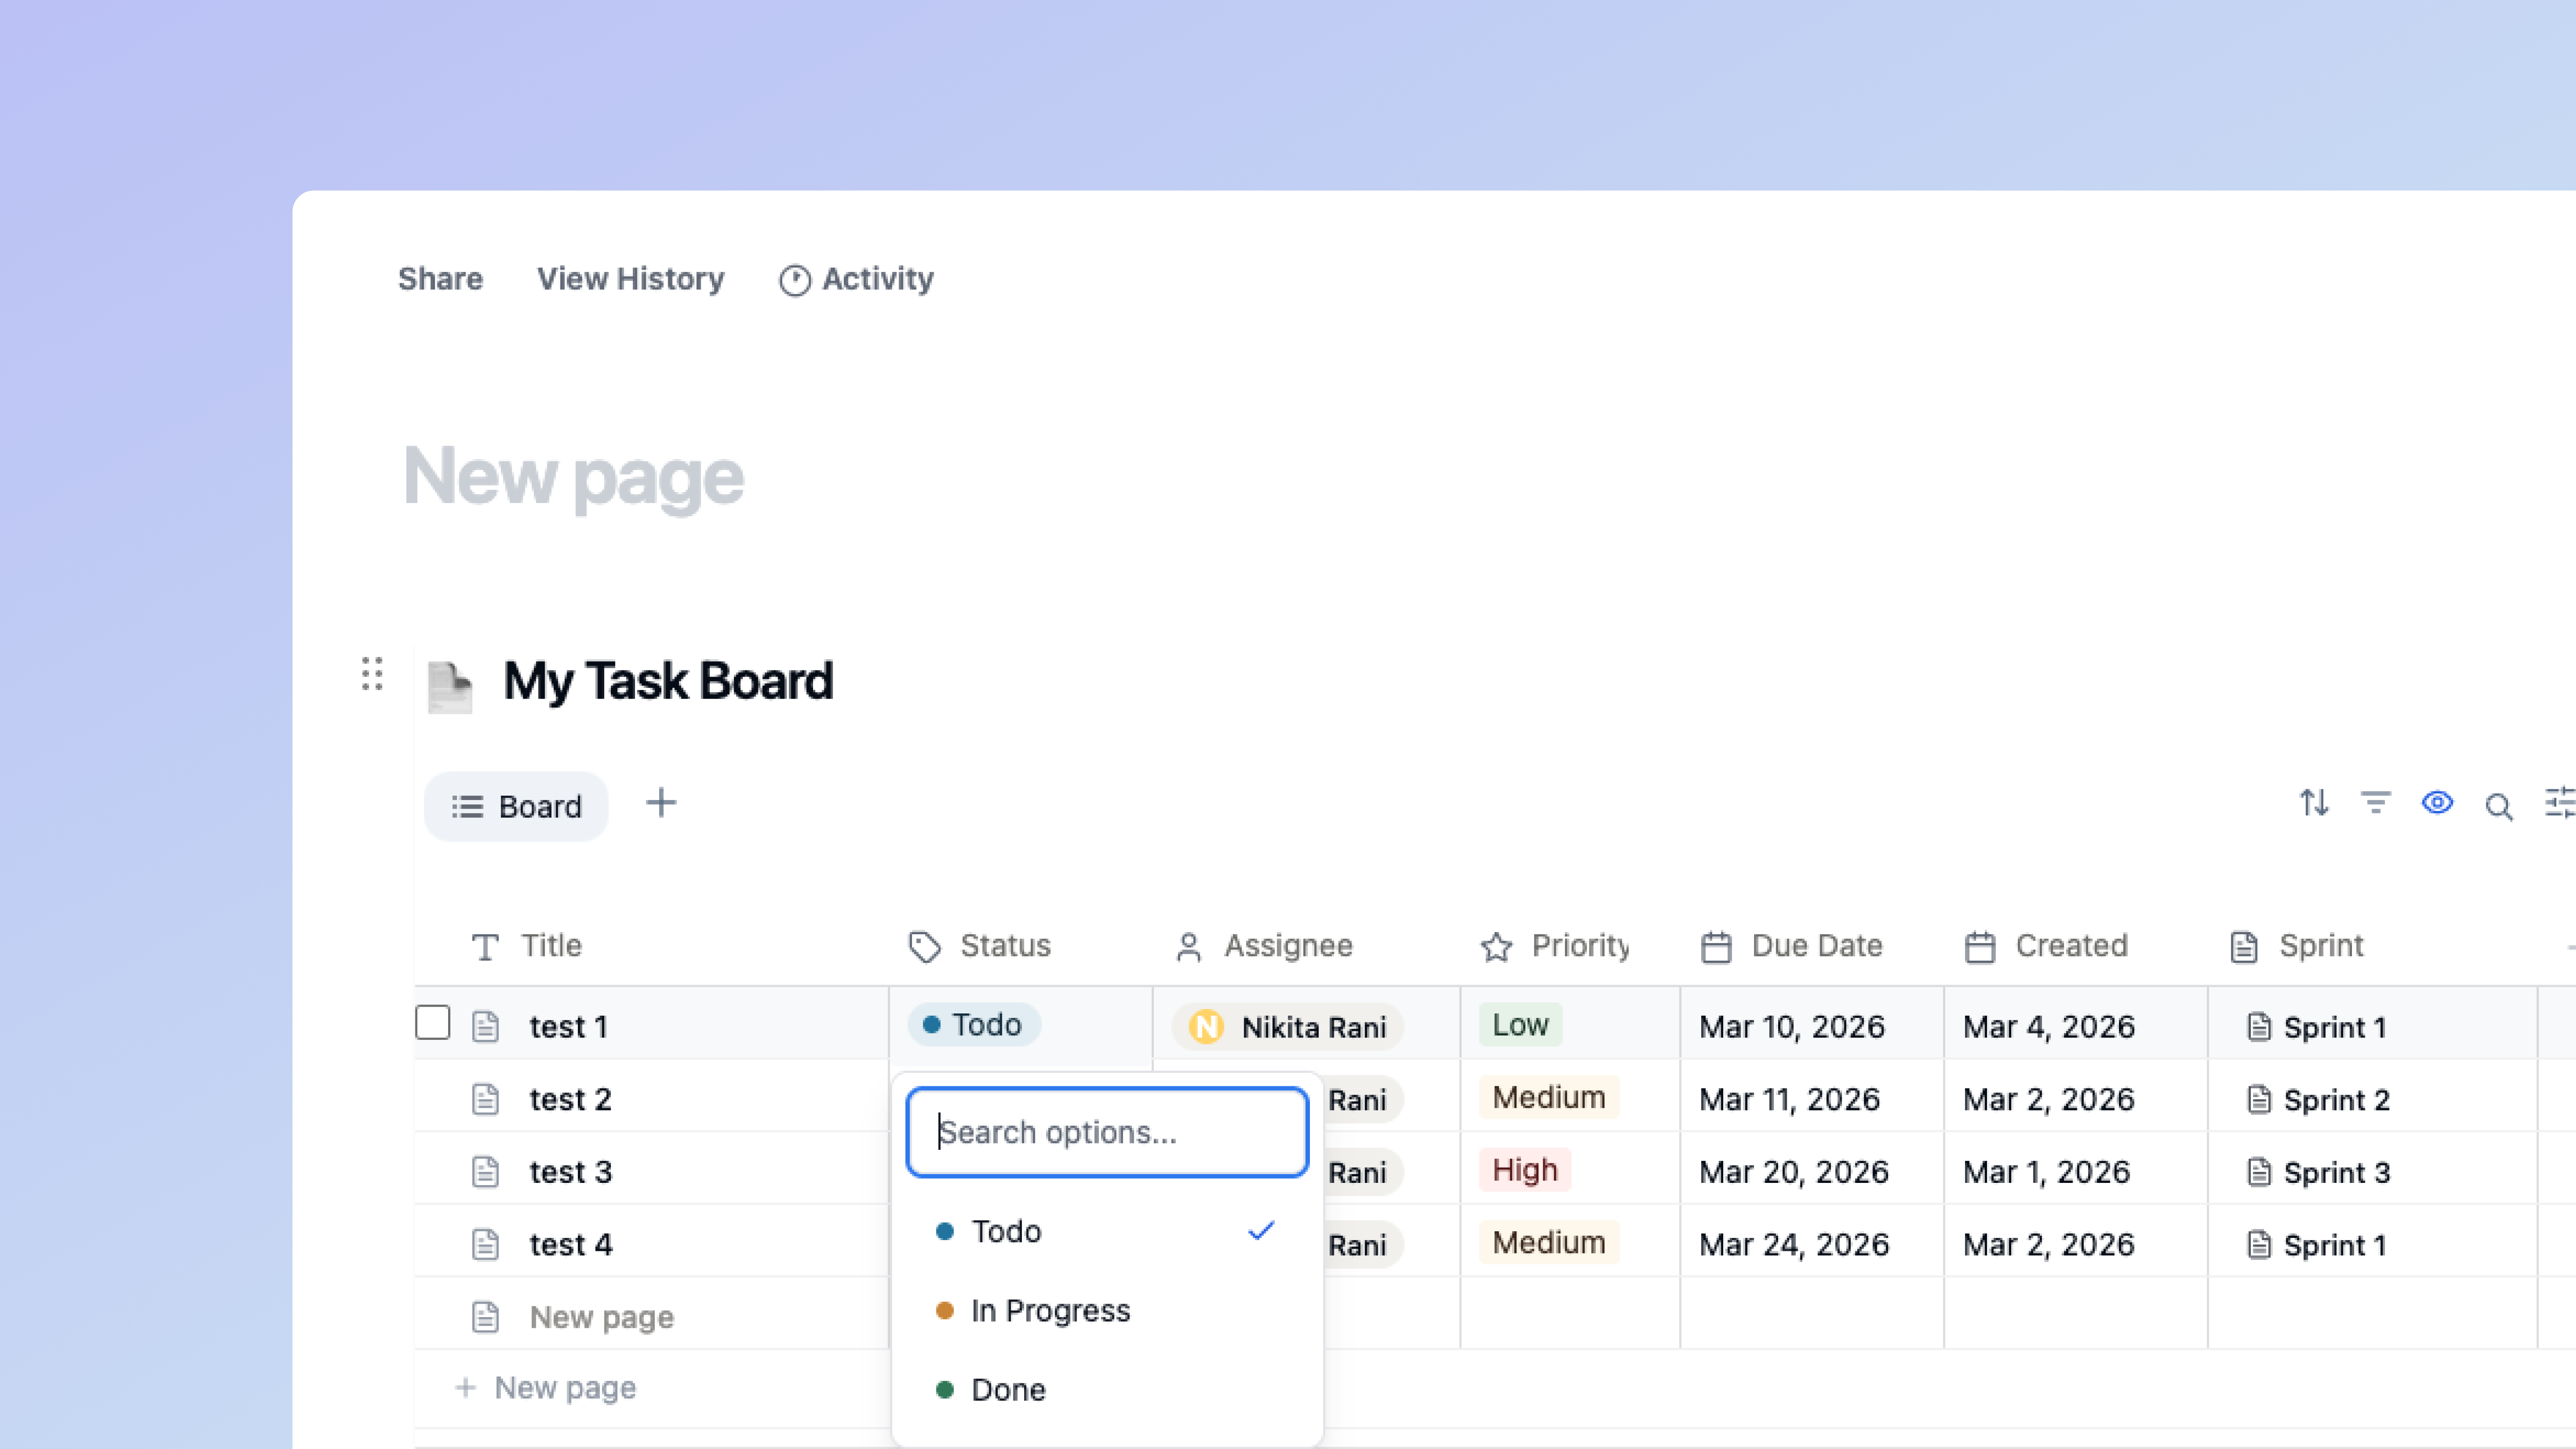Focus the Search options input field
The image size is (2576, 1449).
click(x=1106, y=1132)
